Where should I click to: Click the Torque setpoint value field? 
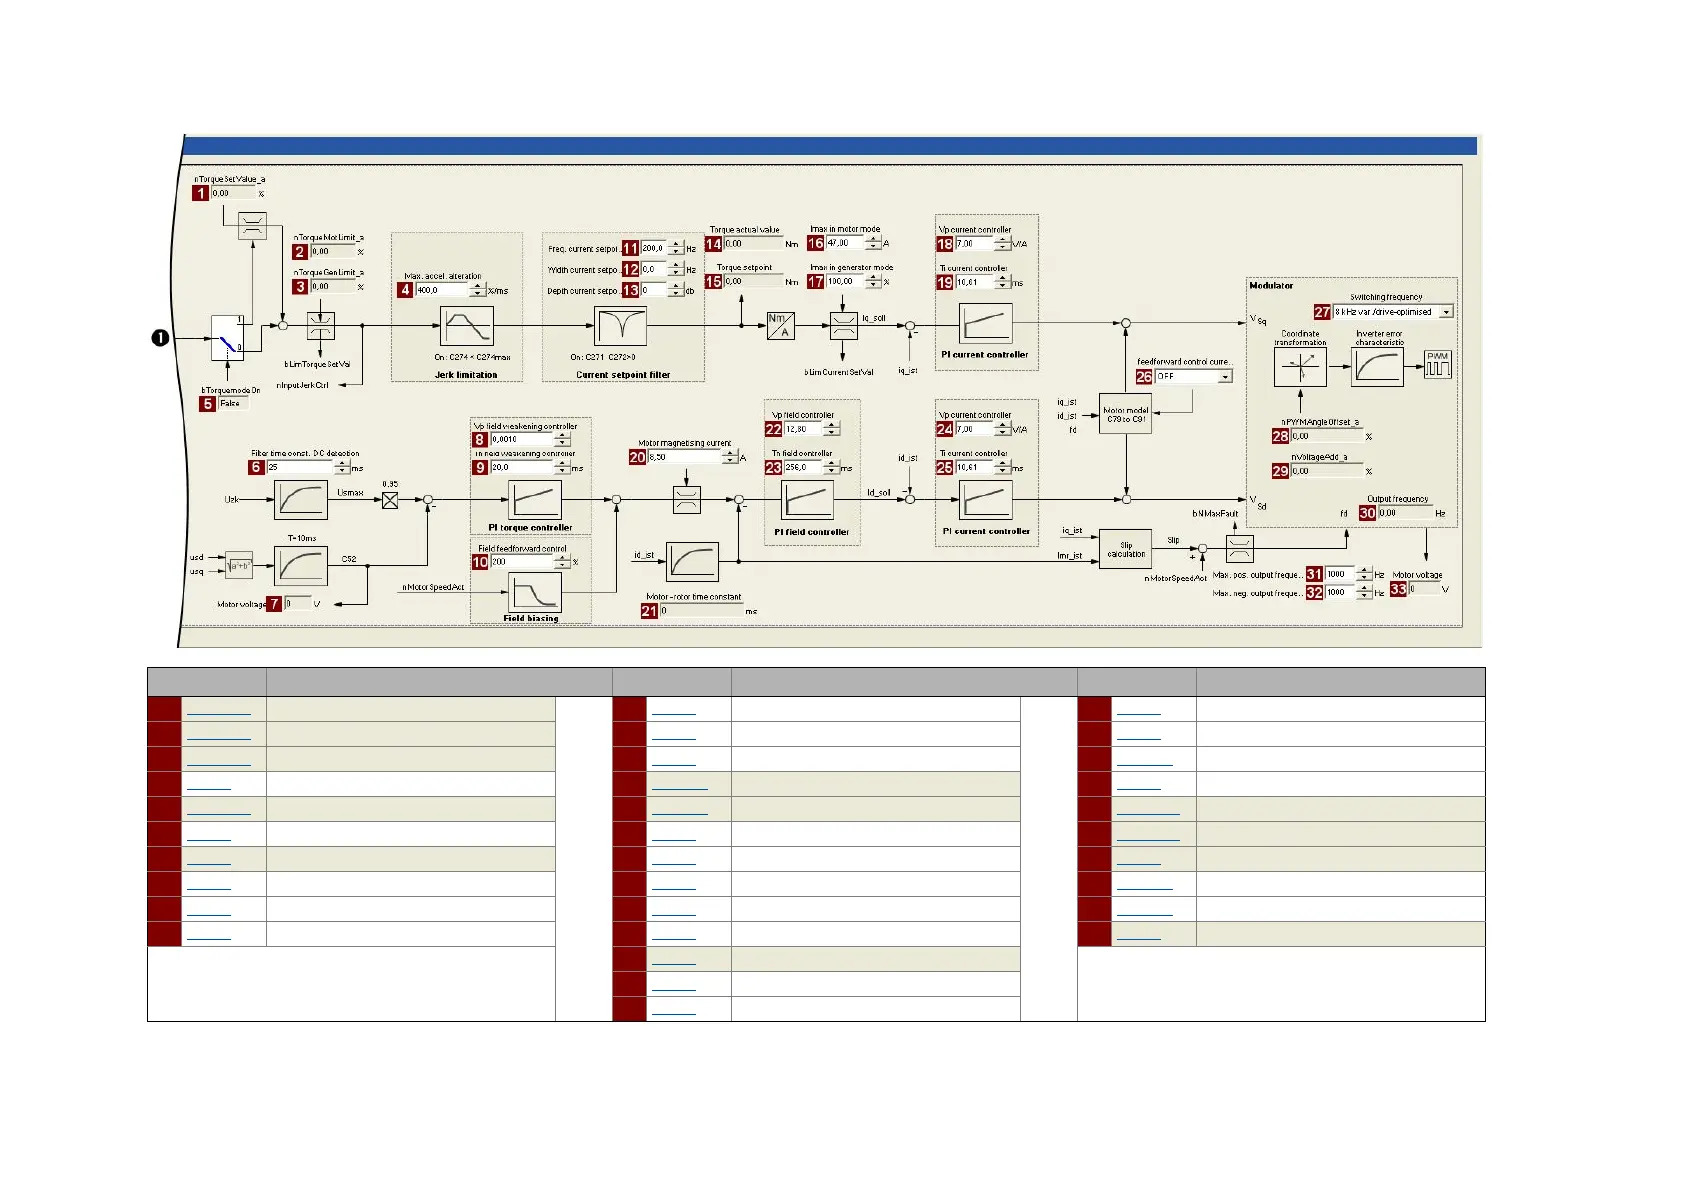(753, 282)
